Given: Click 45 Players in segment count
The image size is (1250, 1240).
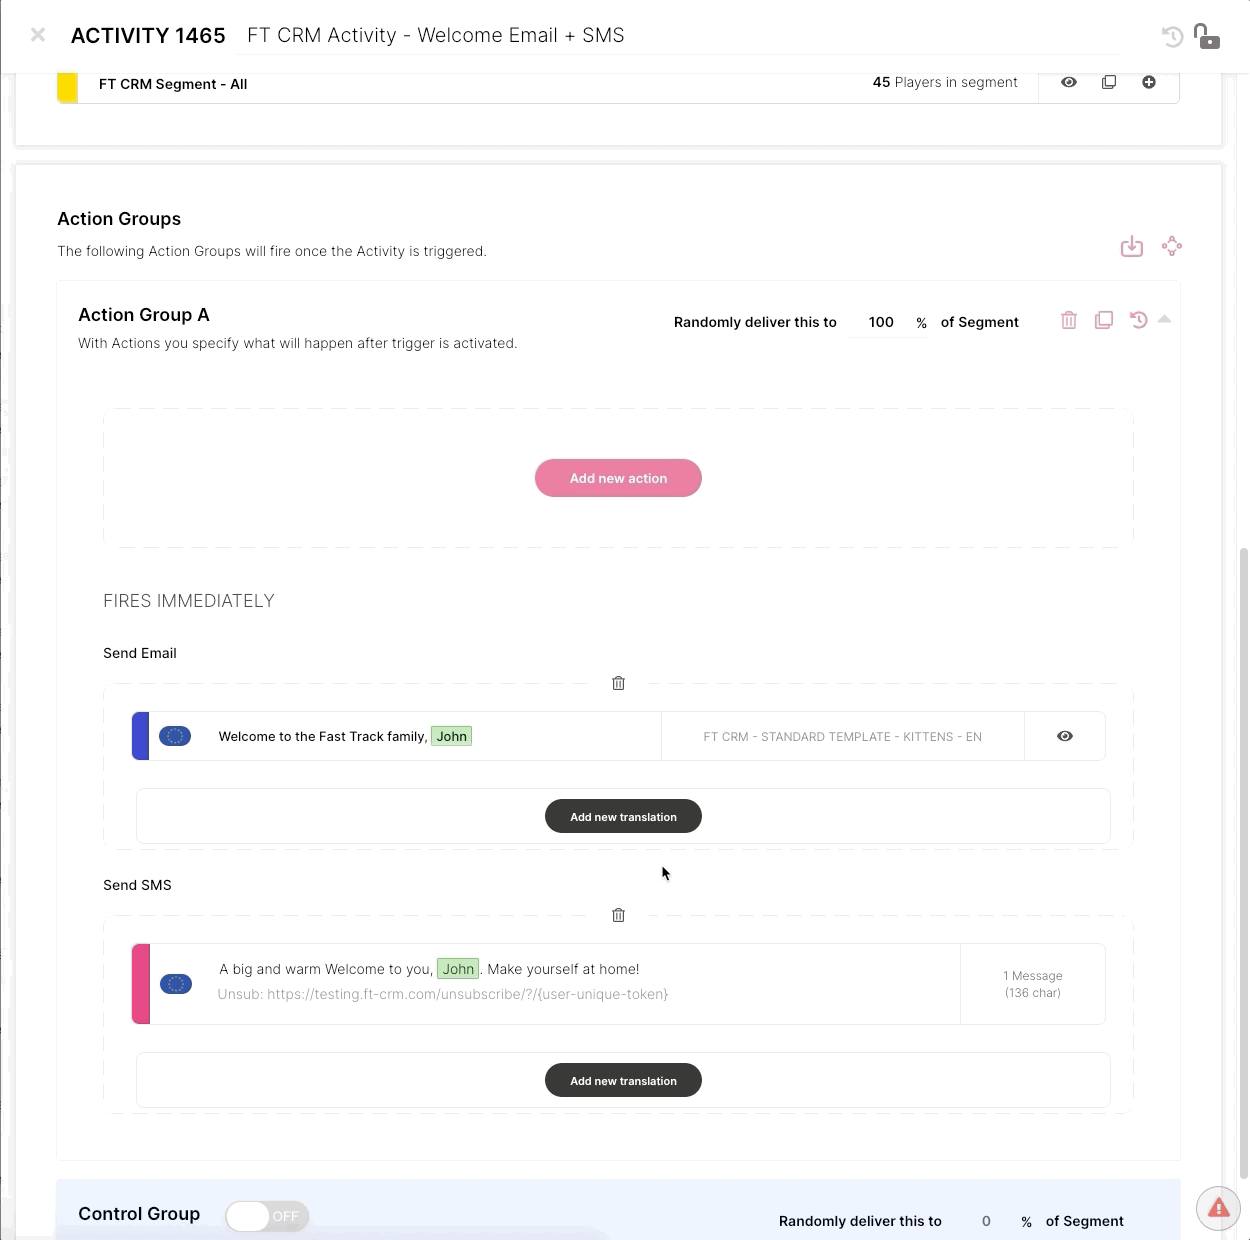Looking at the screenshot, I should 945,82.
